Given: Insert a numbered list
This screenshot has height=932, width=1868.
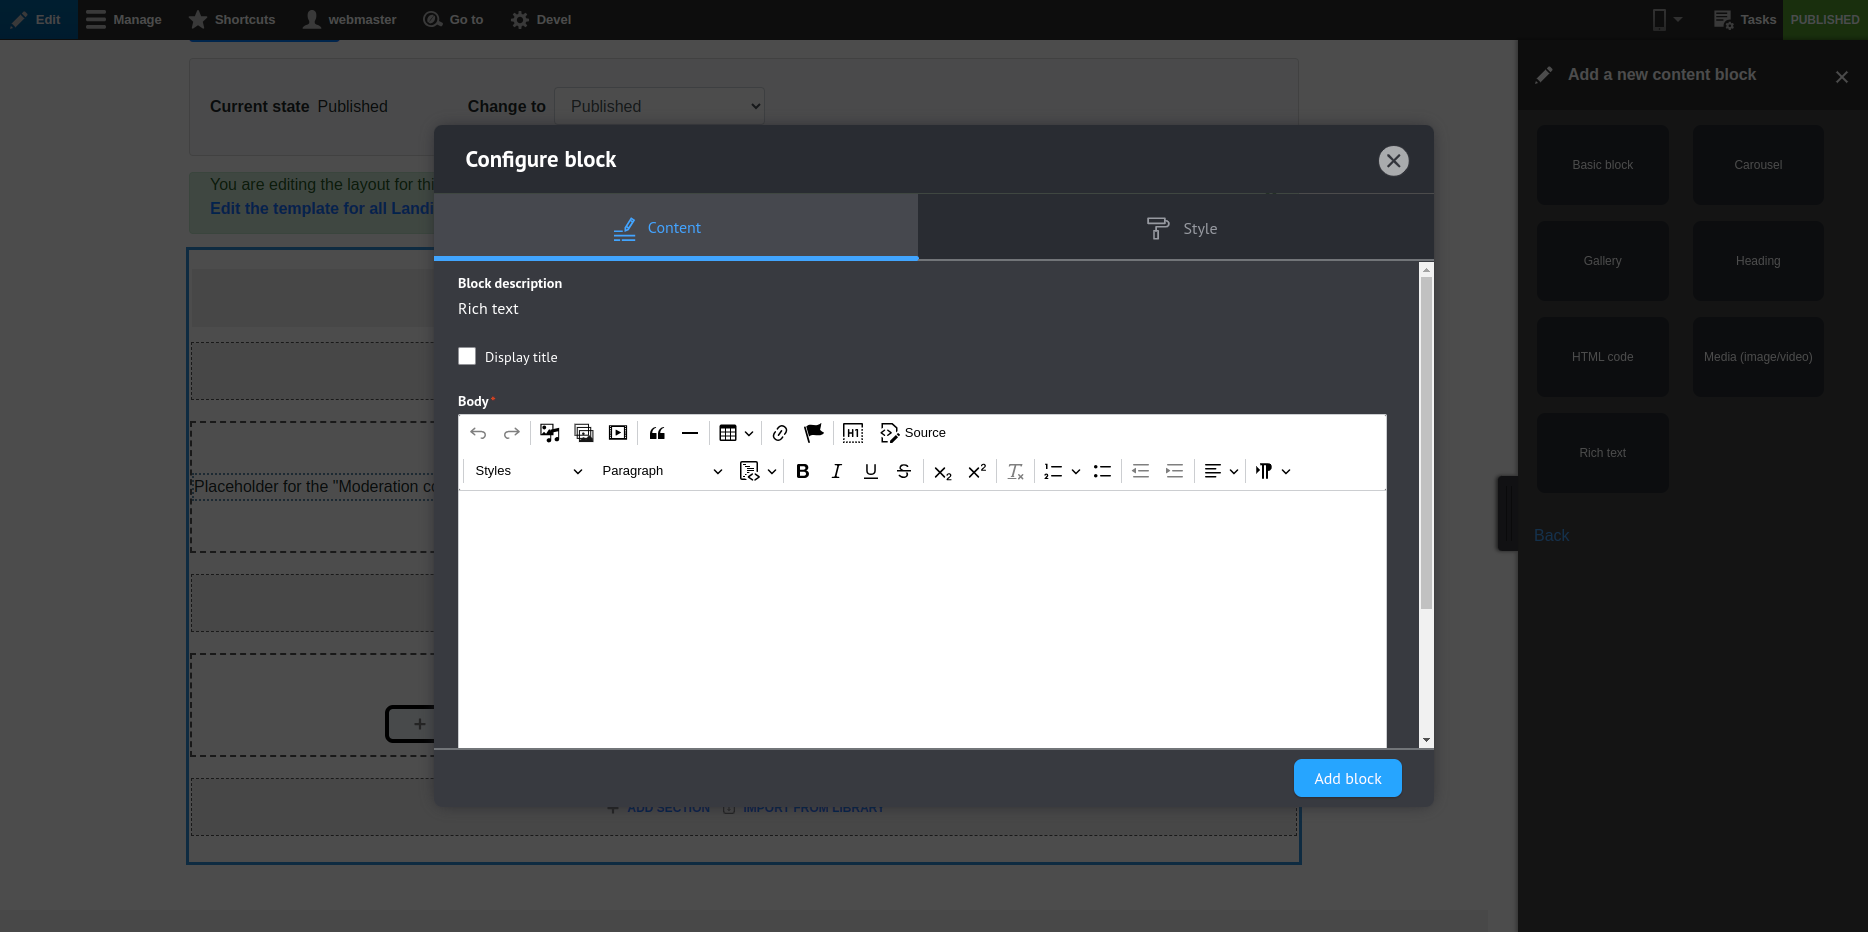Looking at the screenshot, I should pyautogui.click(x=1053, y=471).
